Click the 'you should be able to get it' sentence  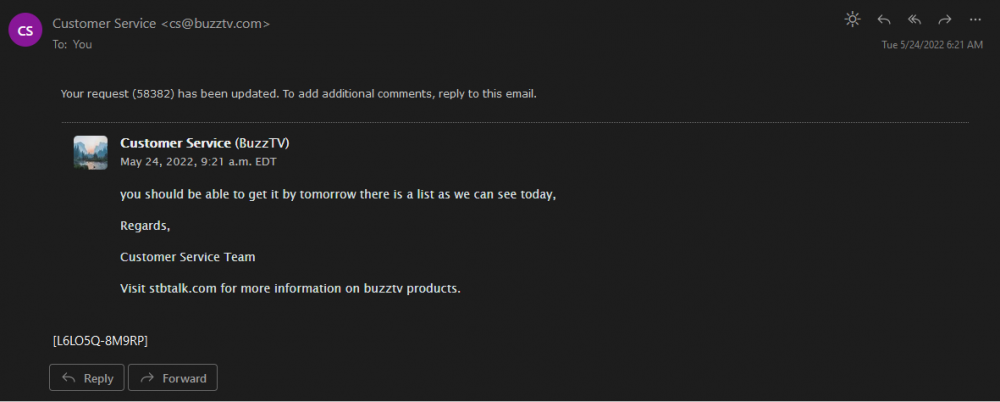pos(337,194)
